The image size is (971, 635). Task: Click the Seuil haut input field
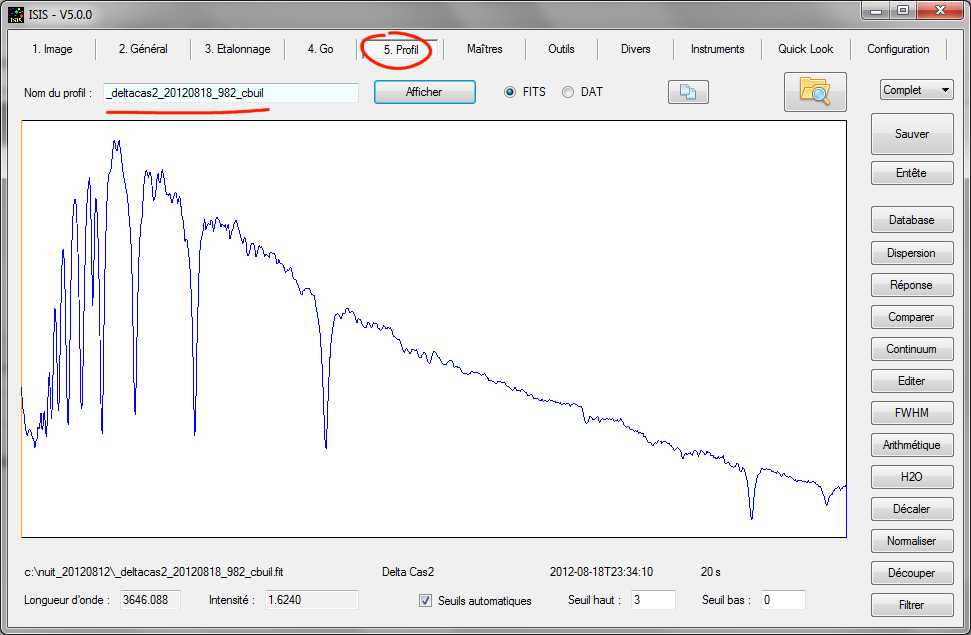(x=653, y=600)
